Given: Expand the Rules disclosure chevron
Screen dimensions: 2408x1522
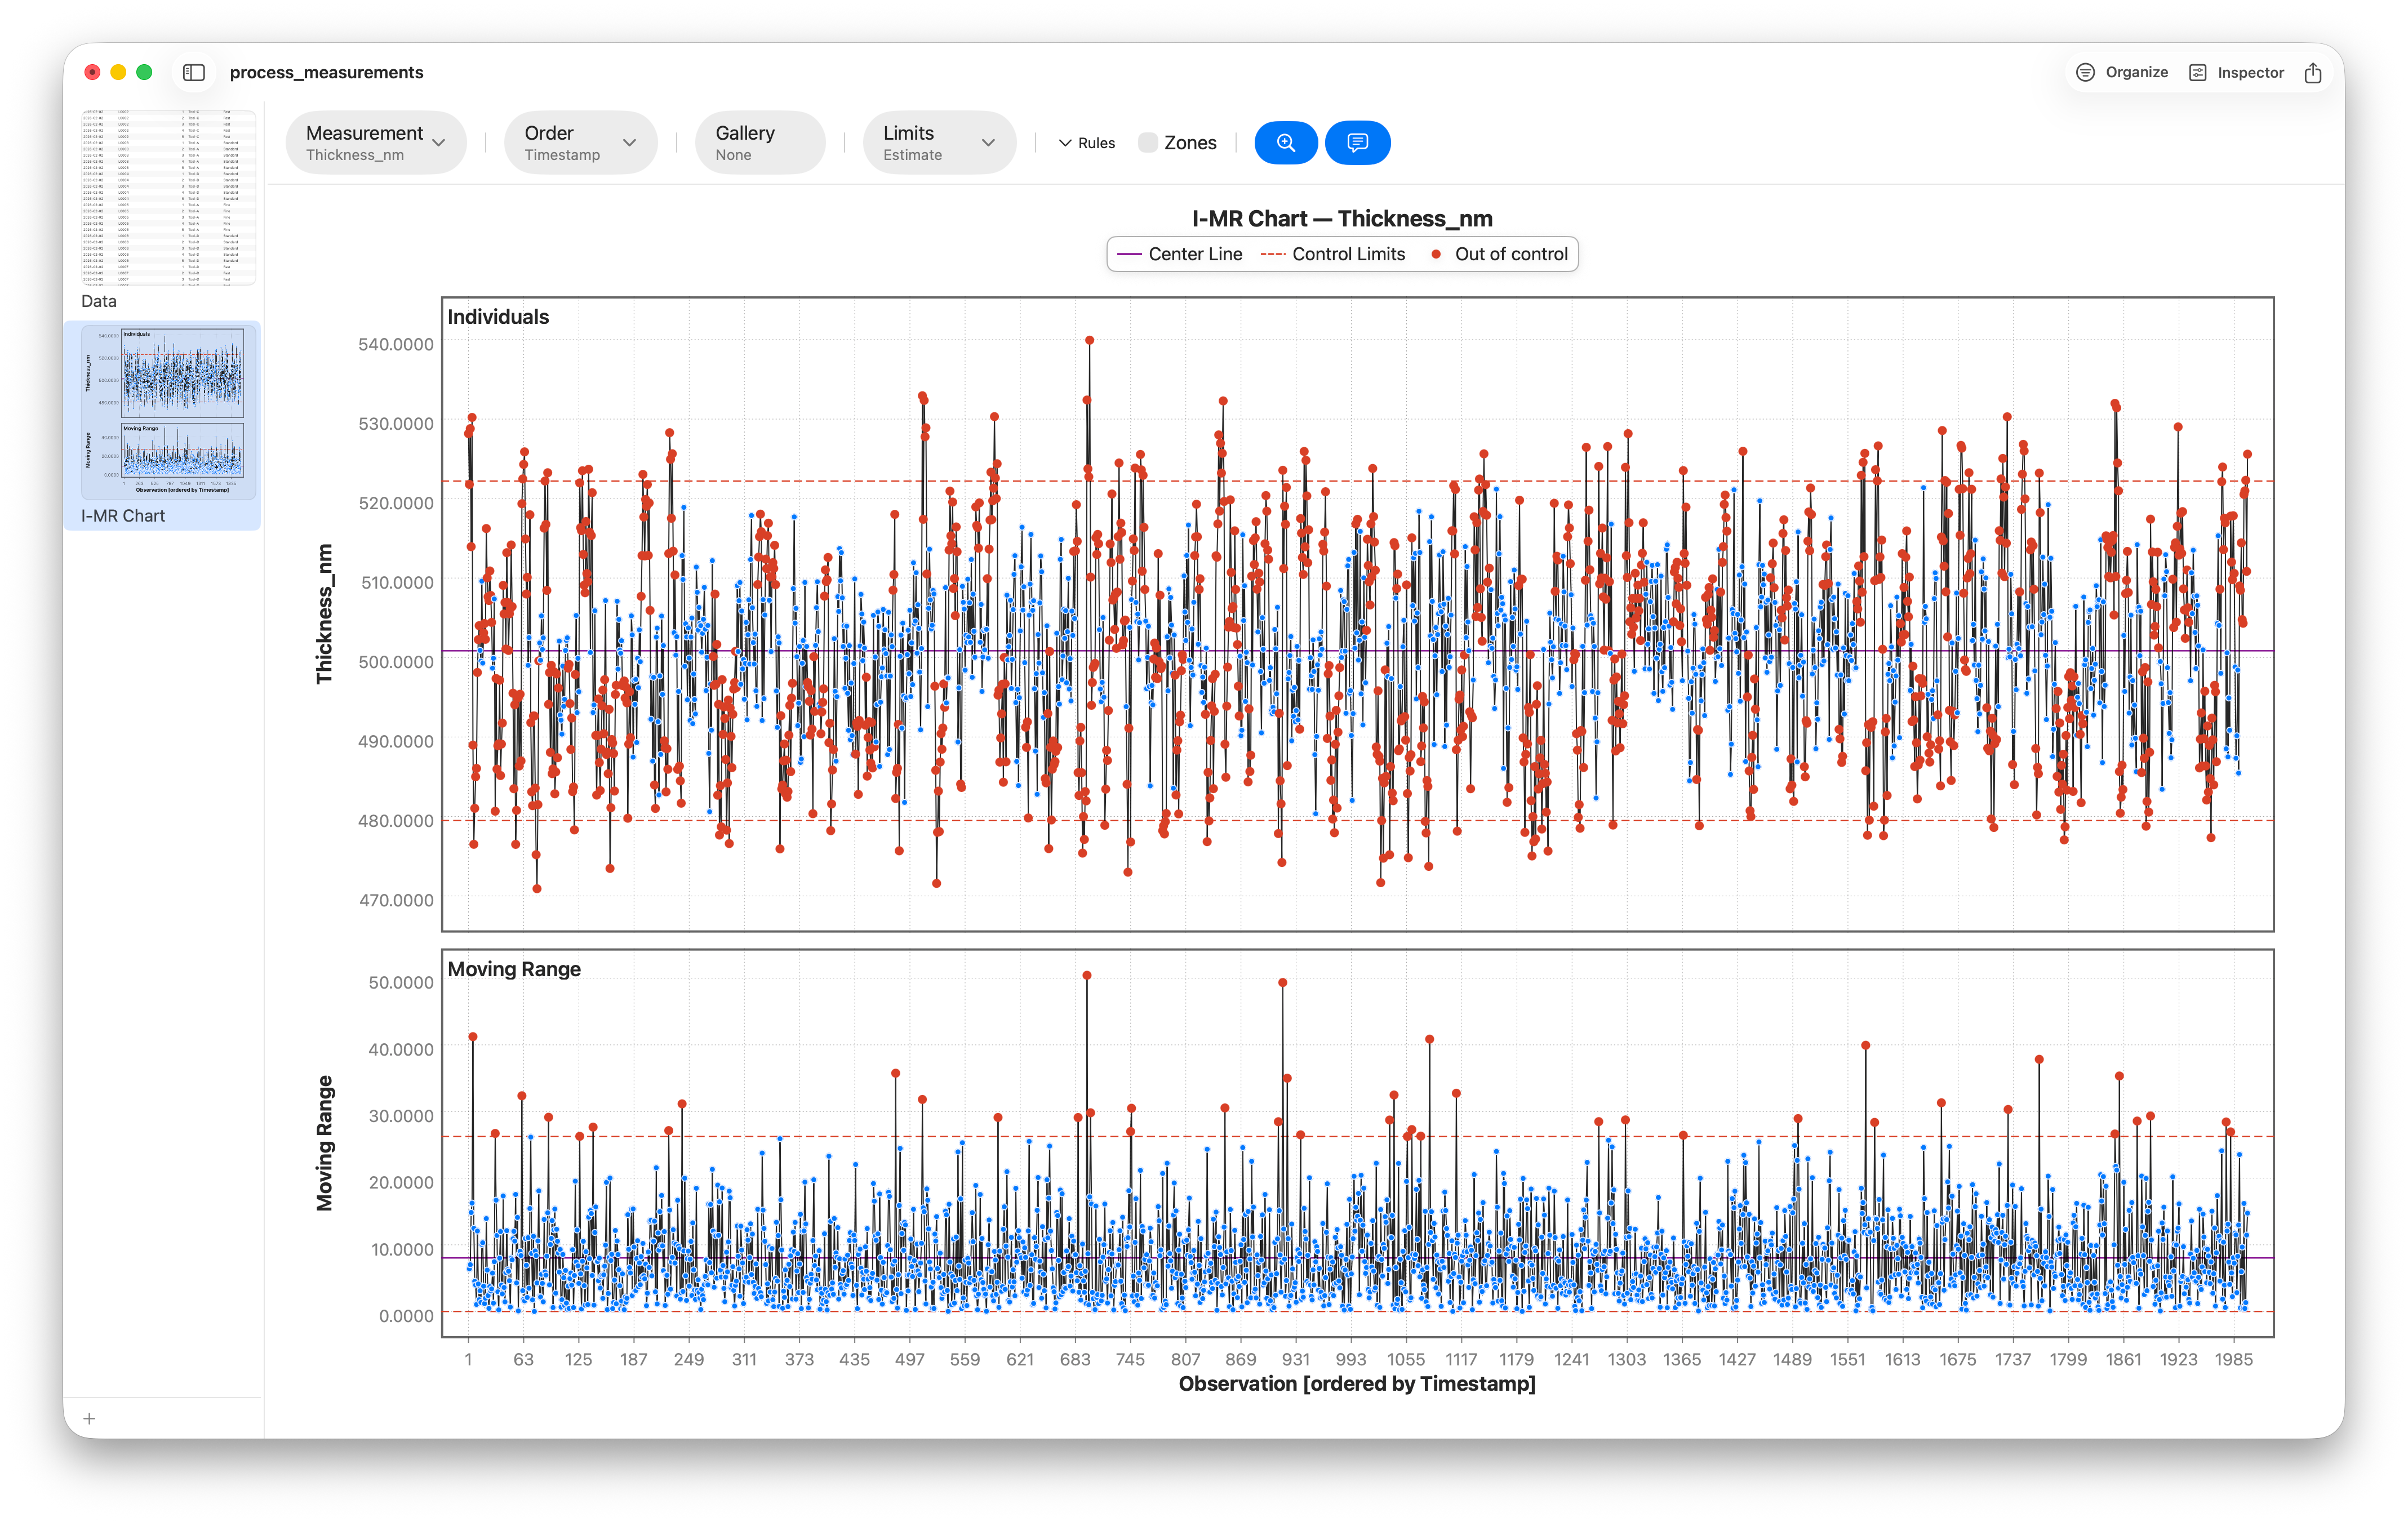Looking at the screenshot, I should pyautogui.click(x=1065, y=143).
